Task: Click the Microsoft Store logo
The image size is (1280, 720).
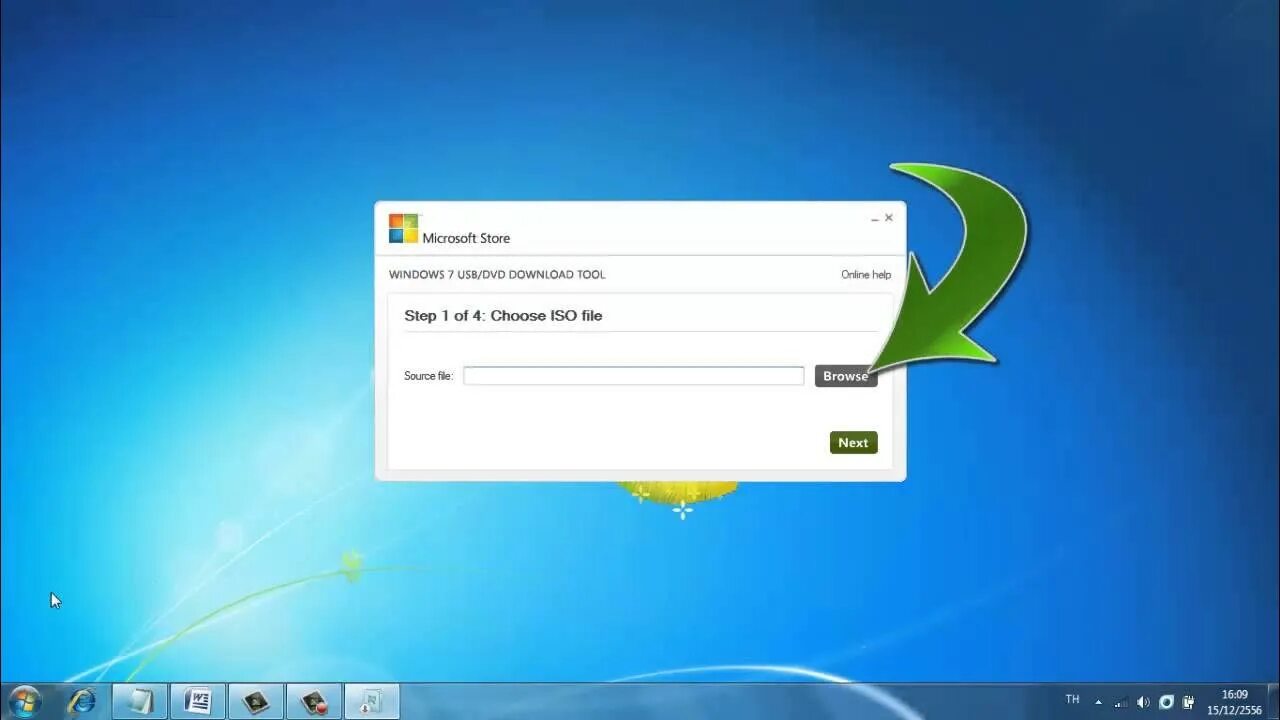Action: (x=404, y=229)
